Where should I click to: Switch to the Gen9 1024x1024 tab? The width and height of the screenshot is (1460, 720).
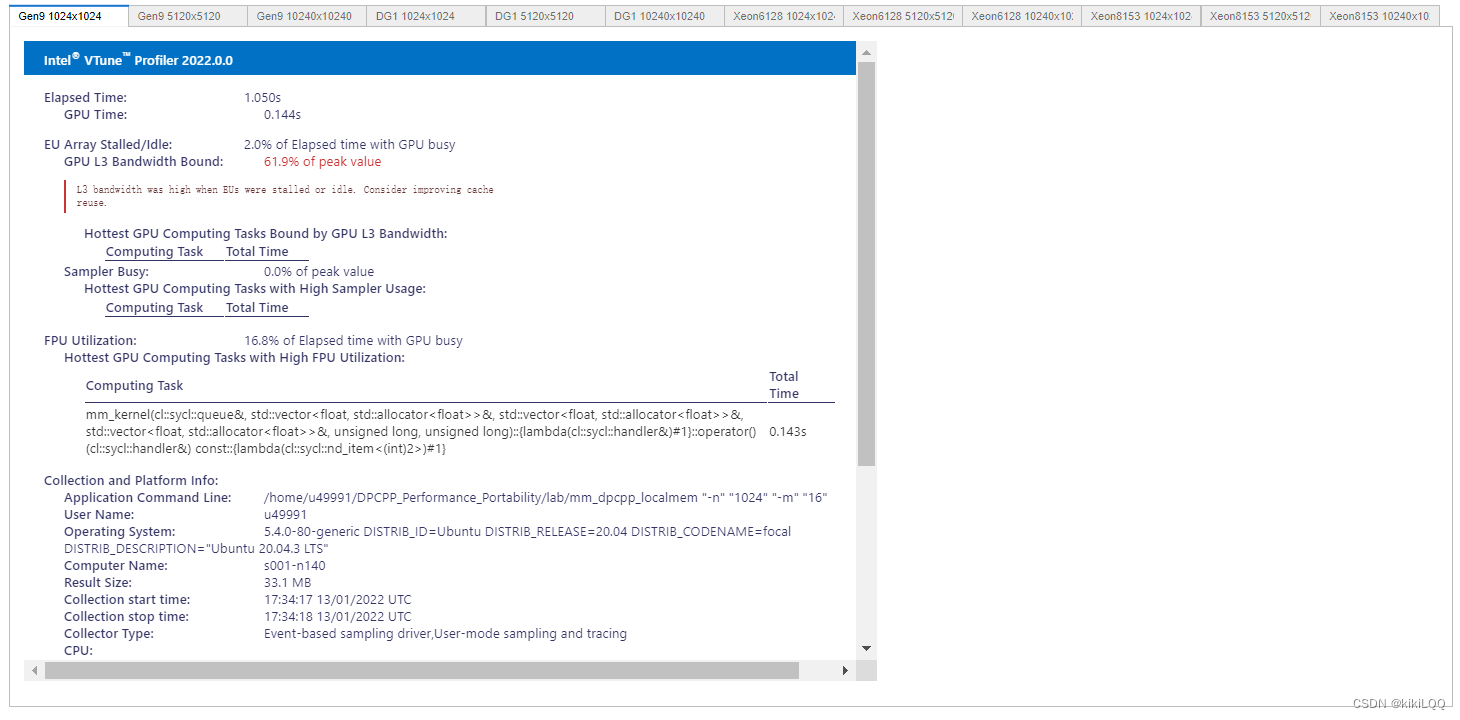tap(69, 16)
